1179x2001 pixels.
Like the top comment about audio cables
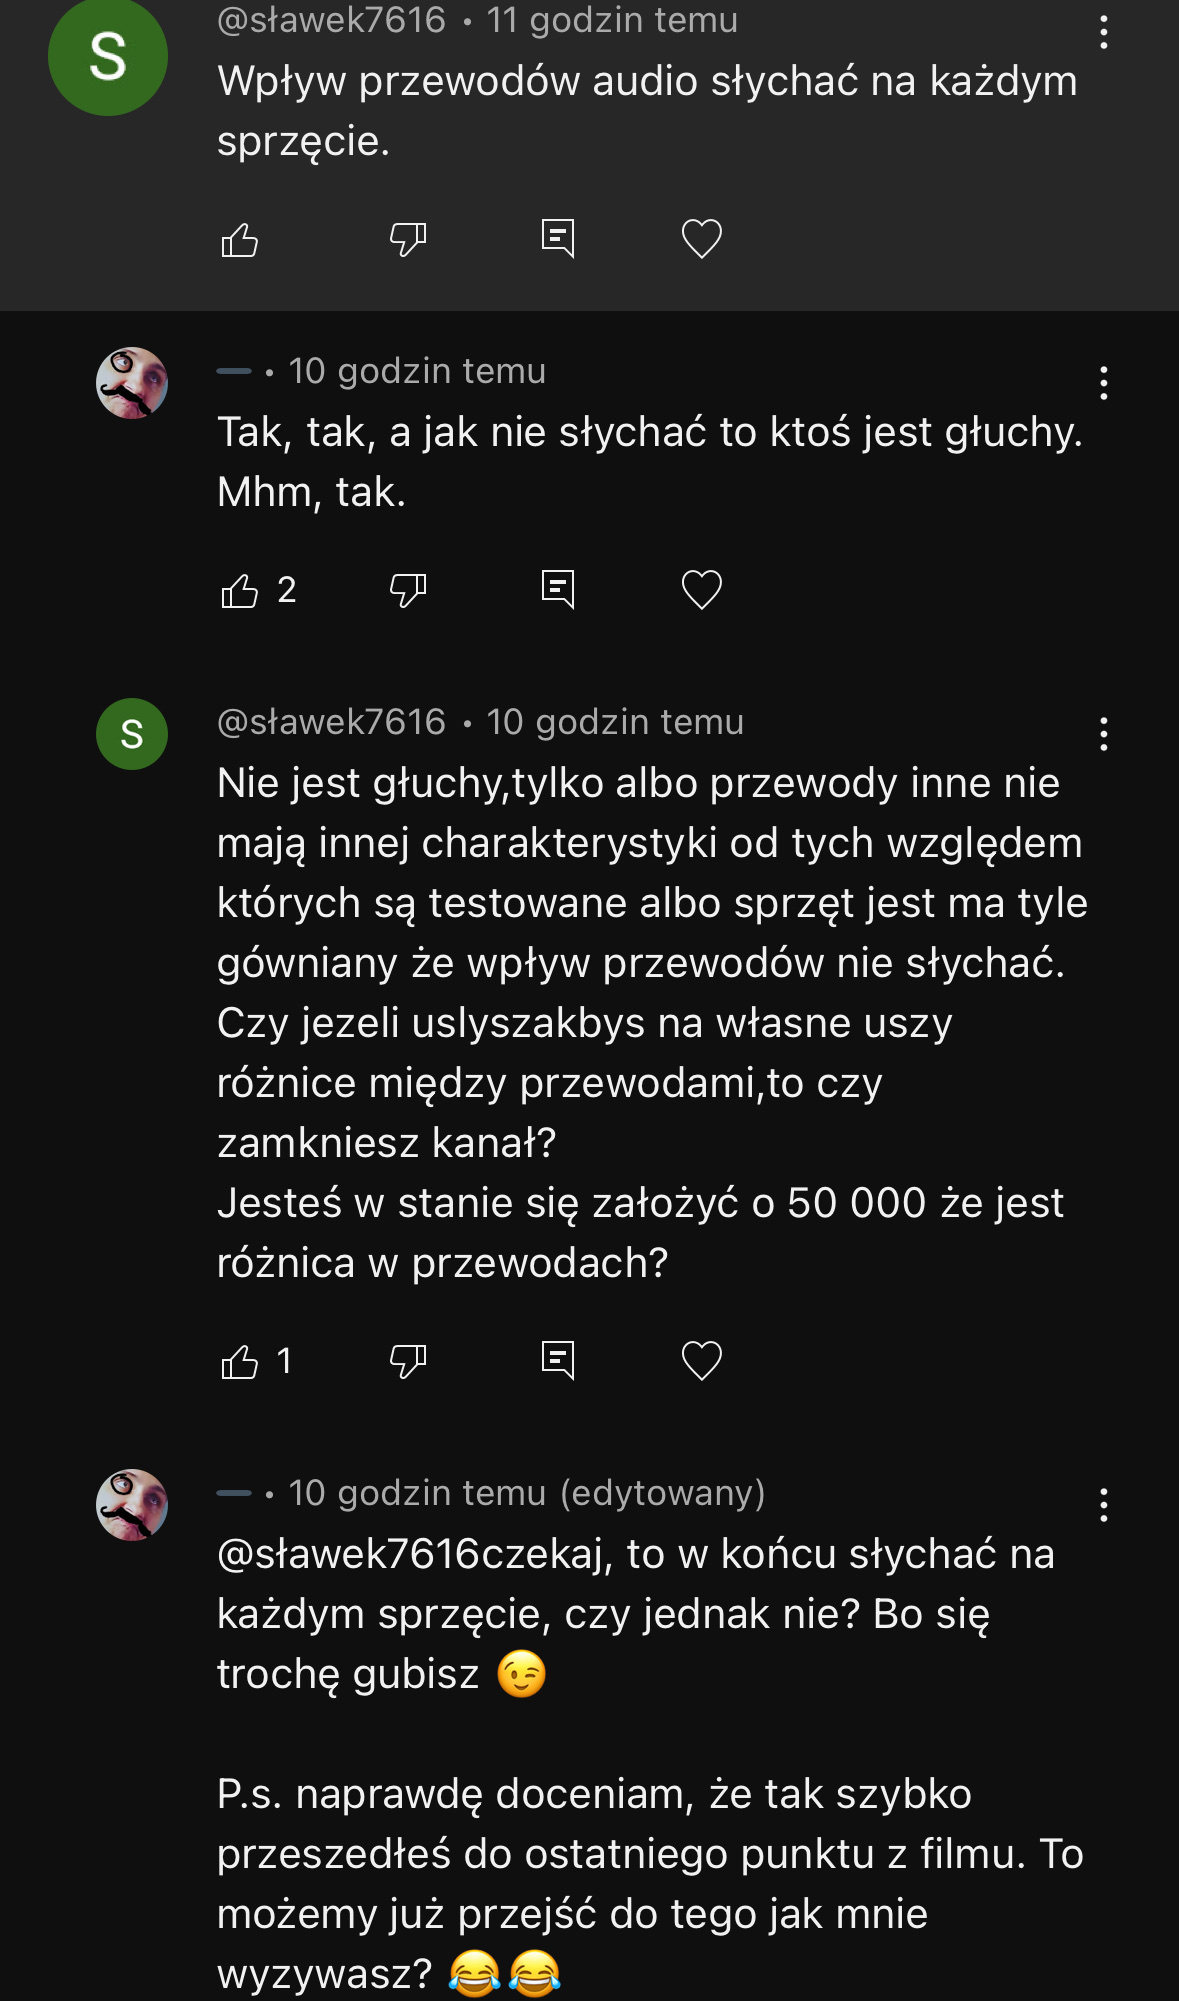[240, 240]
